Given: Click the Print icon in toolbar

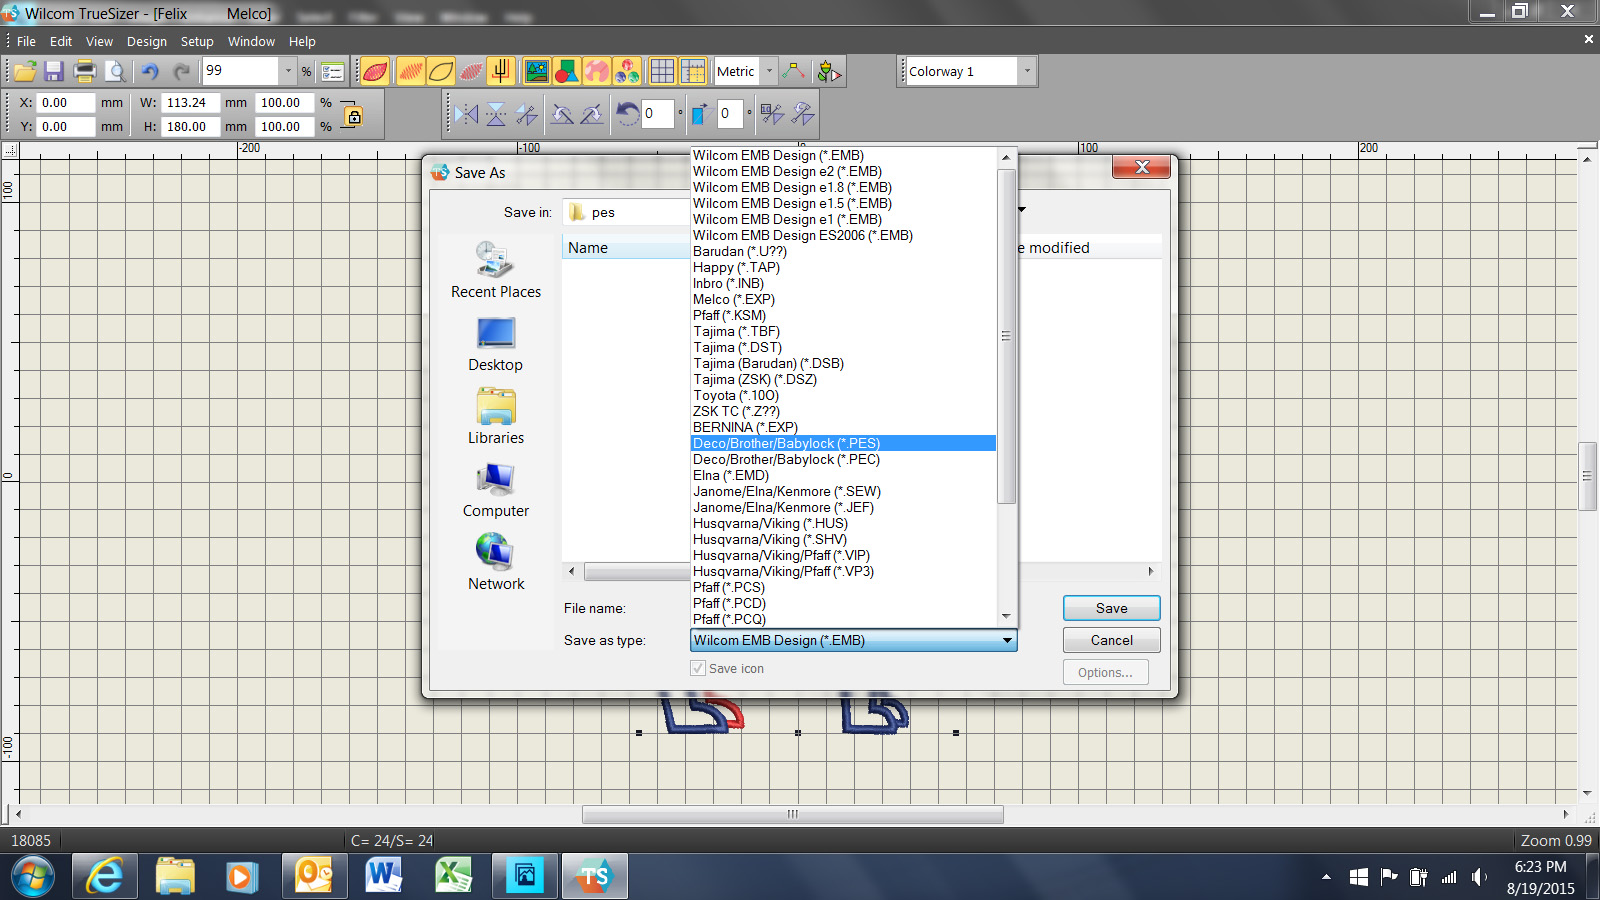Looking at the screenshot, I should pyautogui.click(x=85, y=71).
